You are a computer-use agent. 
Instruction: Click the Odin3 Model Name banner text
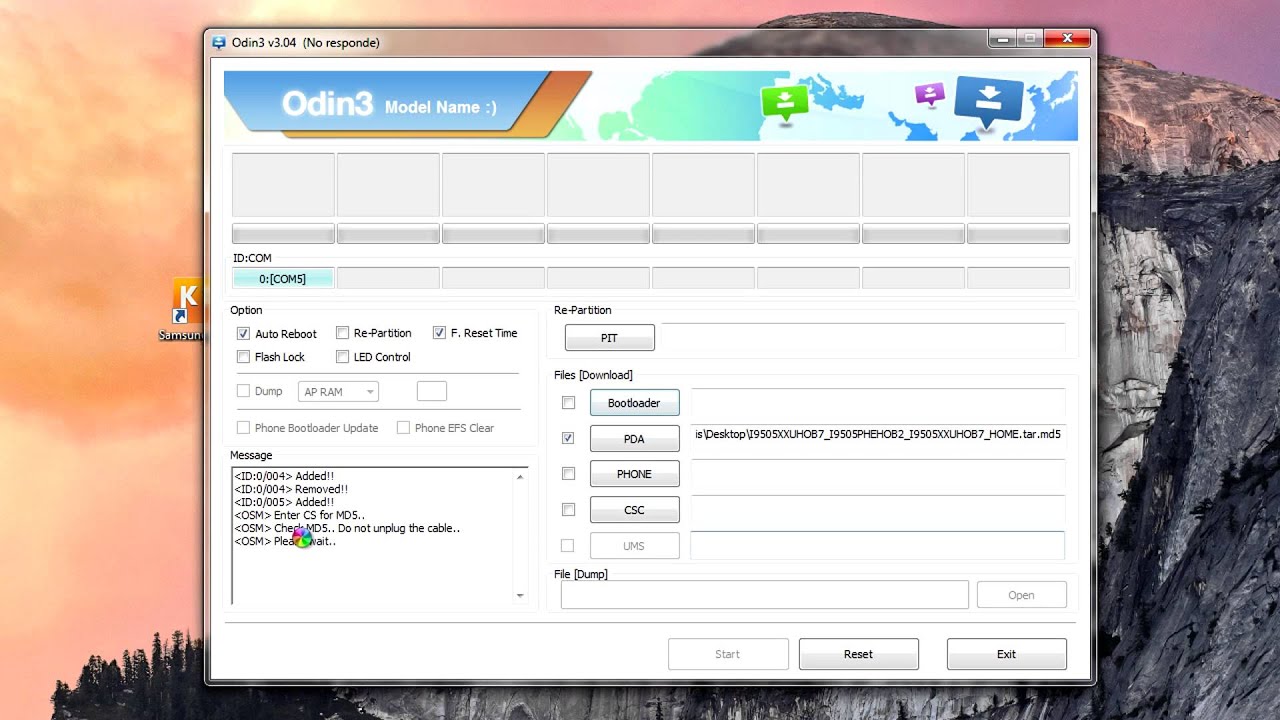389,105
